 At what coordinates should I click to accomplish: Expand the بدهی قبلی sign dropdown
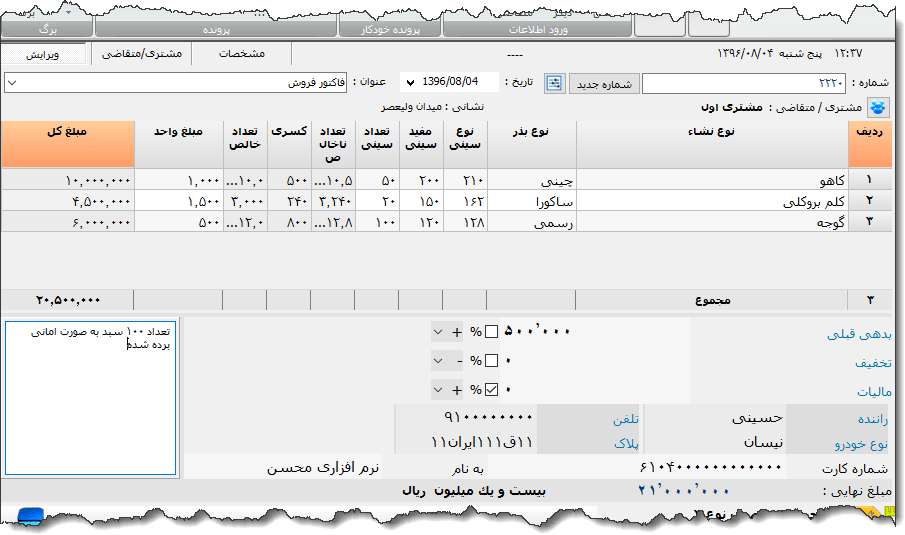click(x=438, y=332)
